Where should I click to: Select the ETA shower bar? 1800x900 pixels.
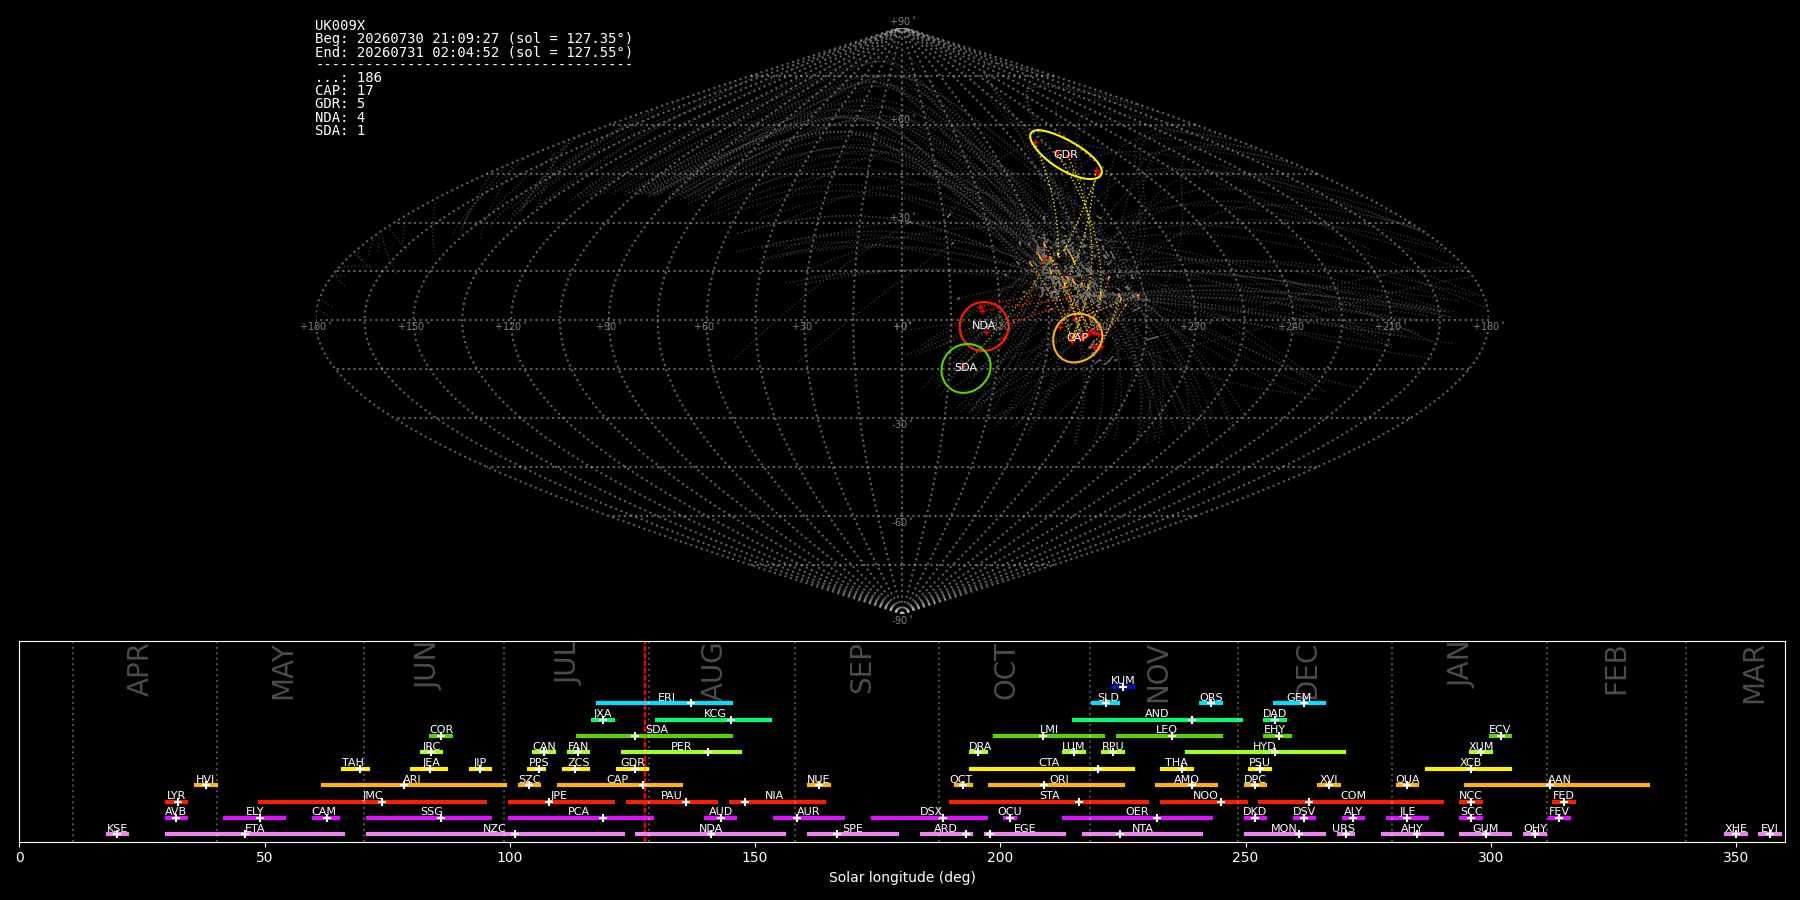pyautogui.click(x=255, y=834)
